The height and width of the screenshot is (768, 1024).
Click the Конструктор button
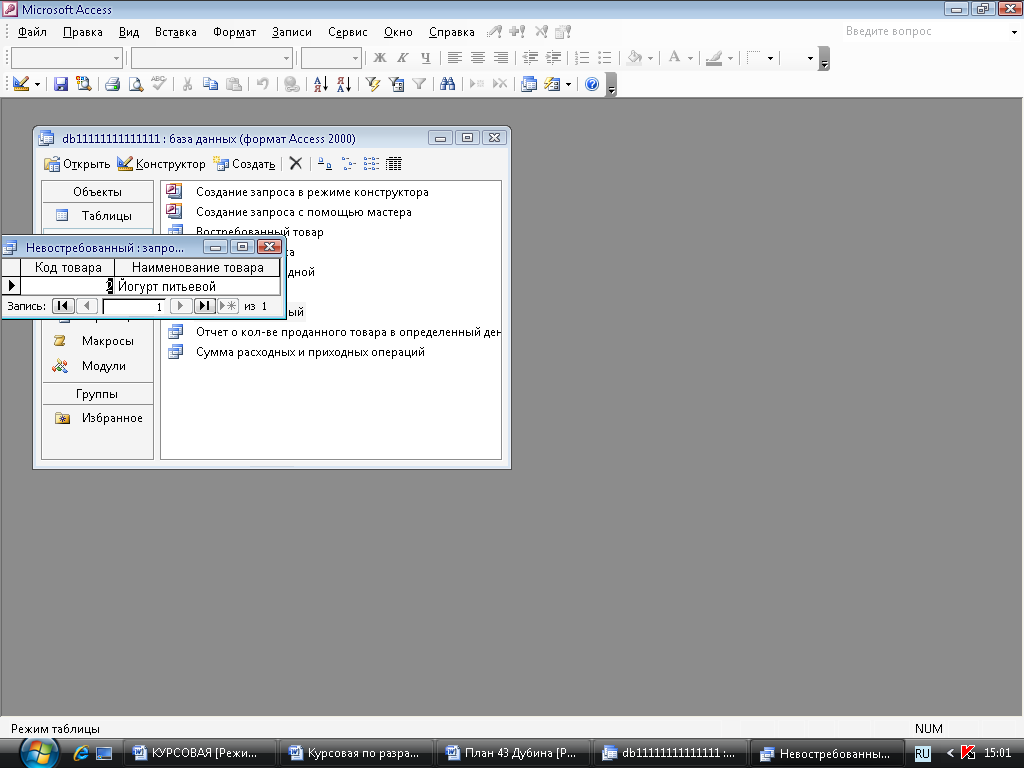[161, 164]
